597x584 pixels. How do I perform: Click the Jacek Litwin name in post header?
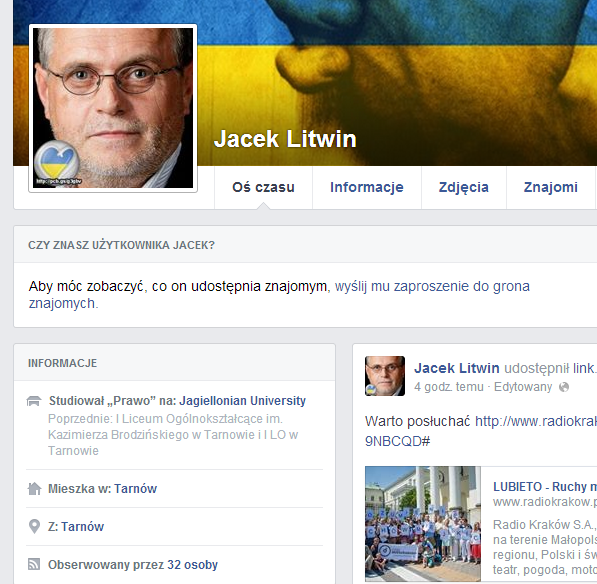(457, 368)
